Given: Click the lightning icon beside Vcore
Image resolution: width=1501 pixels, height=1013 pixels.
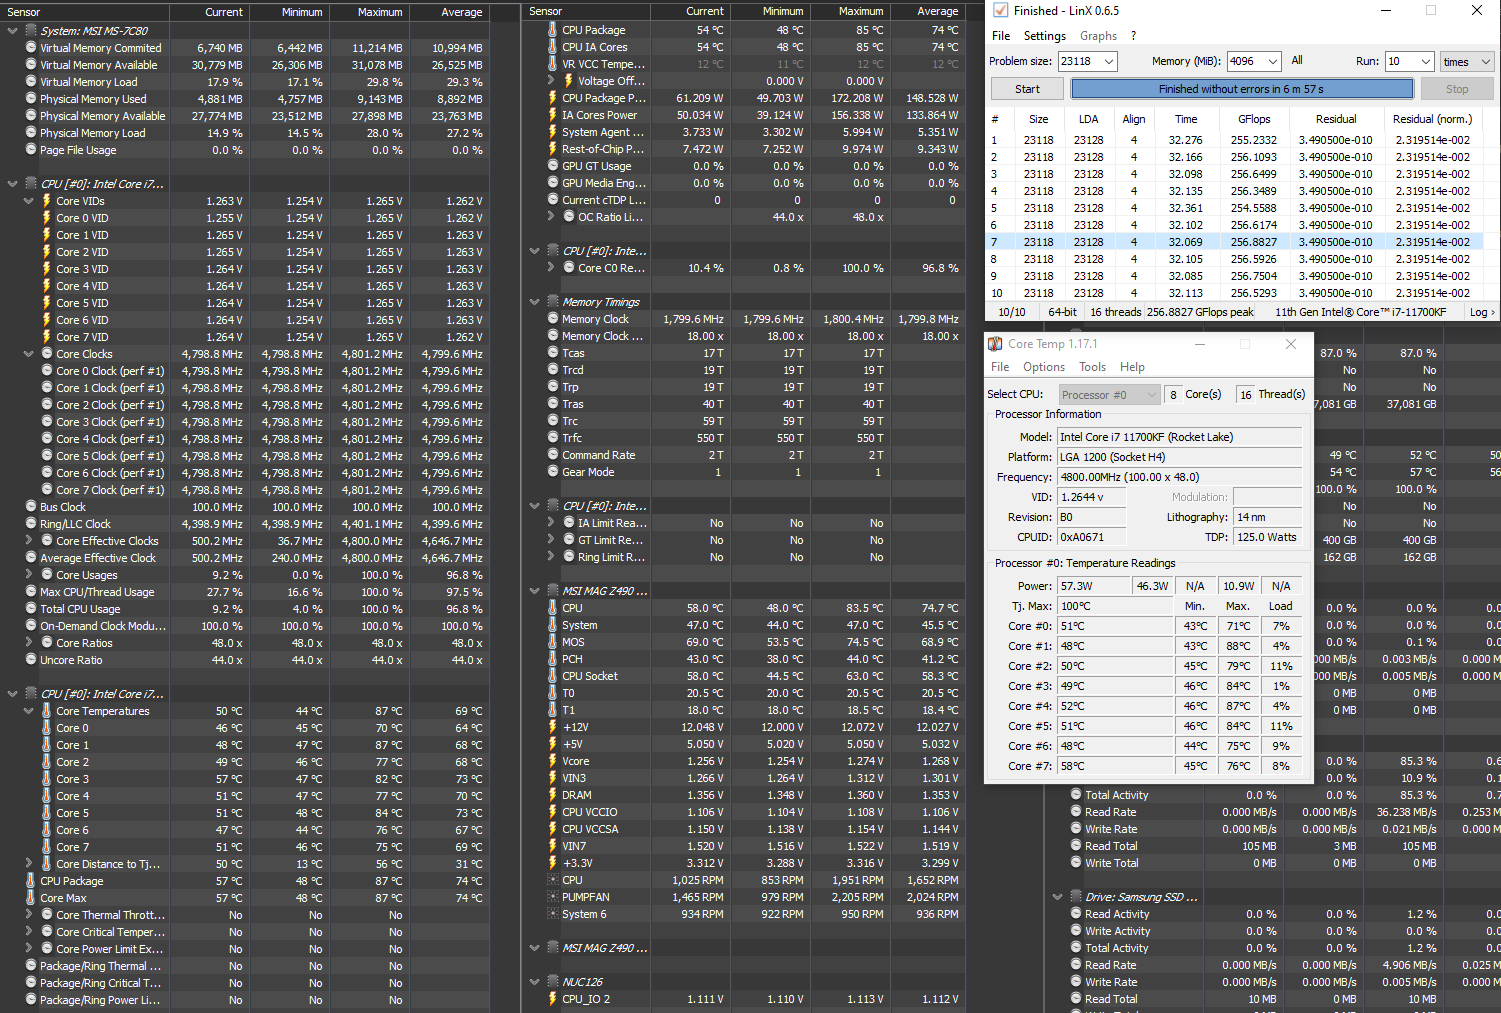Looking at the screenshot, I should (553, 761).
